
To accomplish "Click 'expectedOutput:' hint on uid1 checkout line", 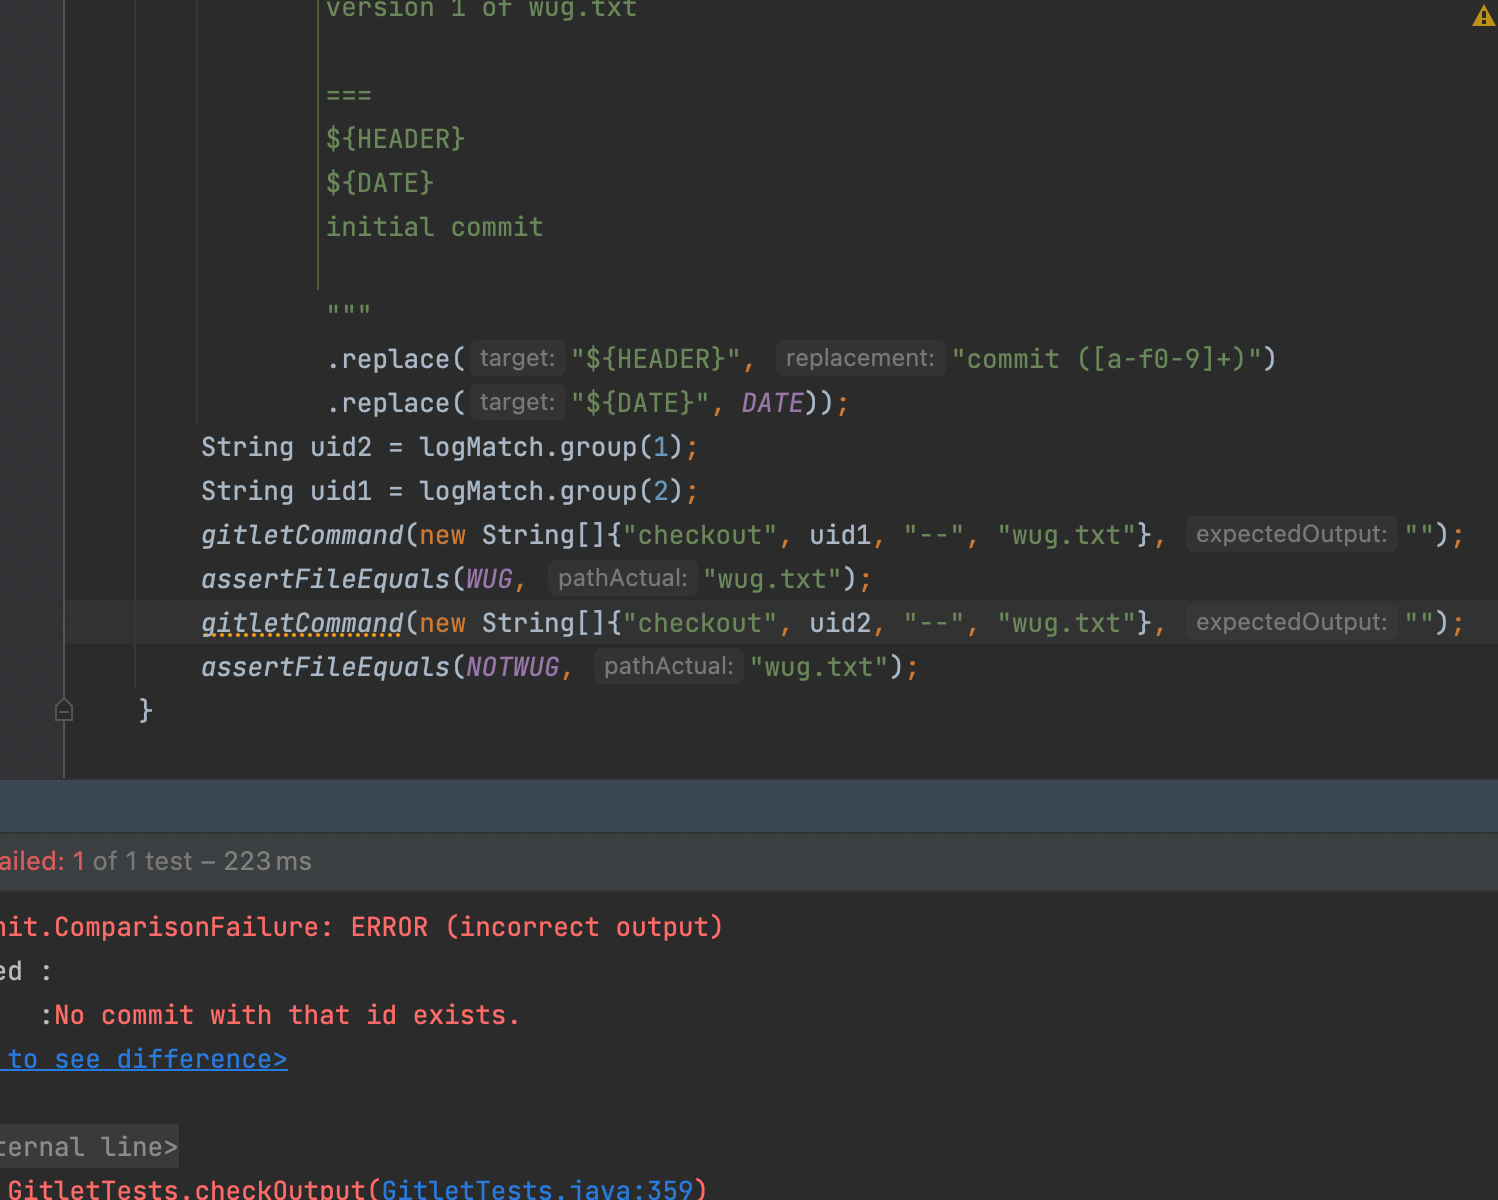I will click(x=1291, y=534).
